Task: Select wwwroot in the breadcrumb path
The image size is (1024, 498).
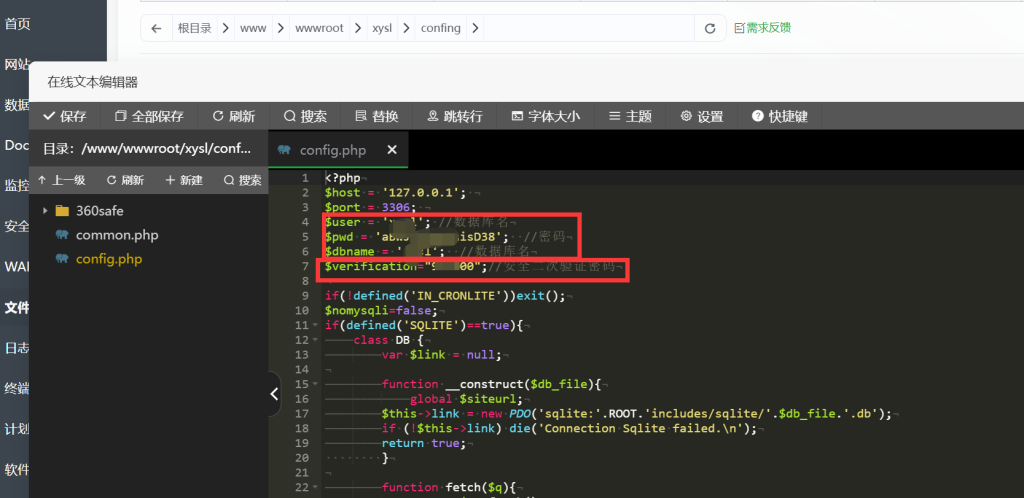Action: [x=319, y=28]
